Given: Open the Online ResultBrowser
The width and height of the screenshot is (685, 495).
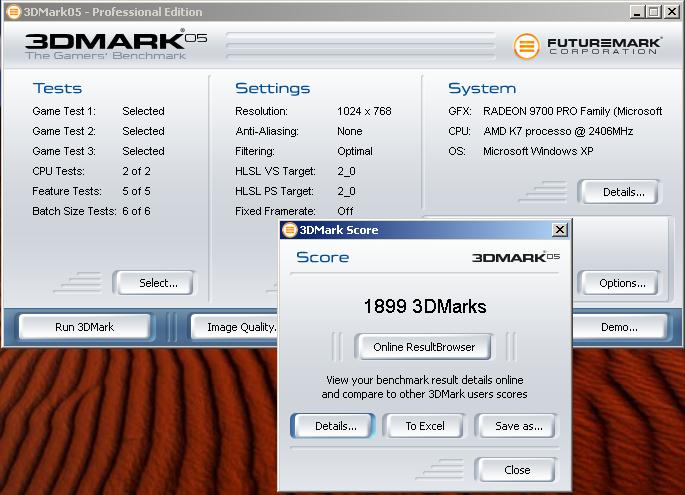Looking at the screenshot, I should tap(424, 347).
